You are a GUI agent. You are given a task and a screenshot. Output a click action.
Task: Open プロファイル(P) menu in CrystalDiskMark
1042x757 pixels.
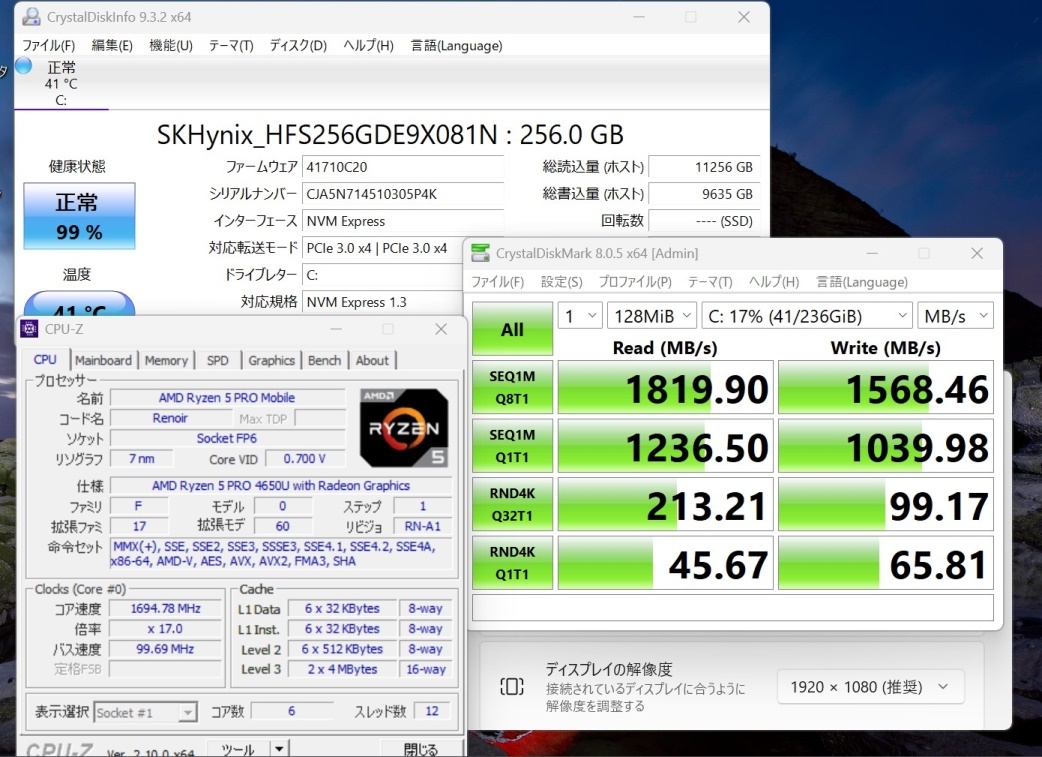[635, 282]
